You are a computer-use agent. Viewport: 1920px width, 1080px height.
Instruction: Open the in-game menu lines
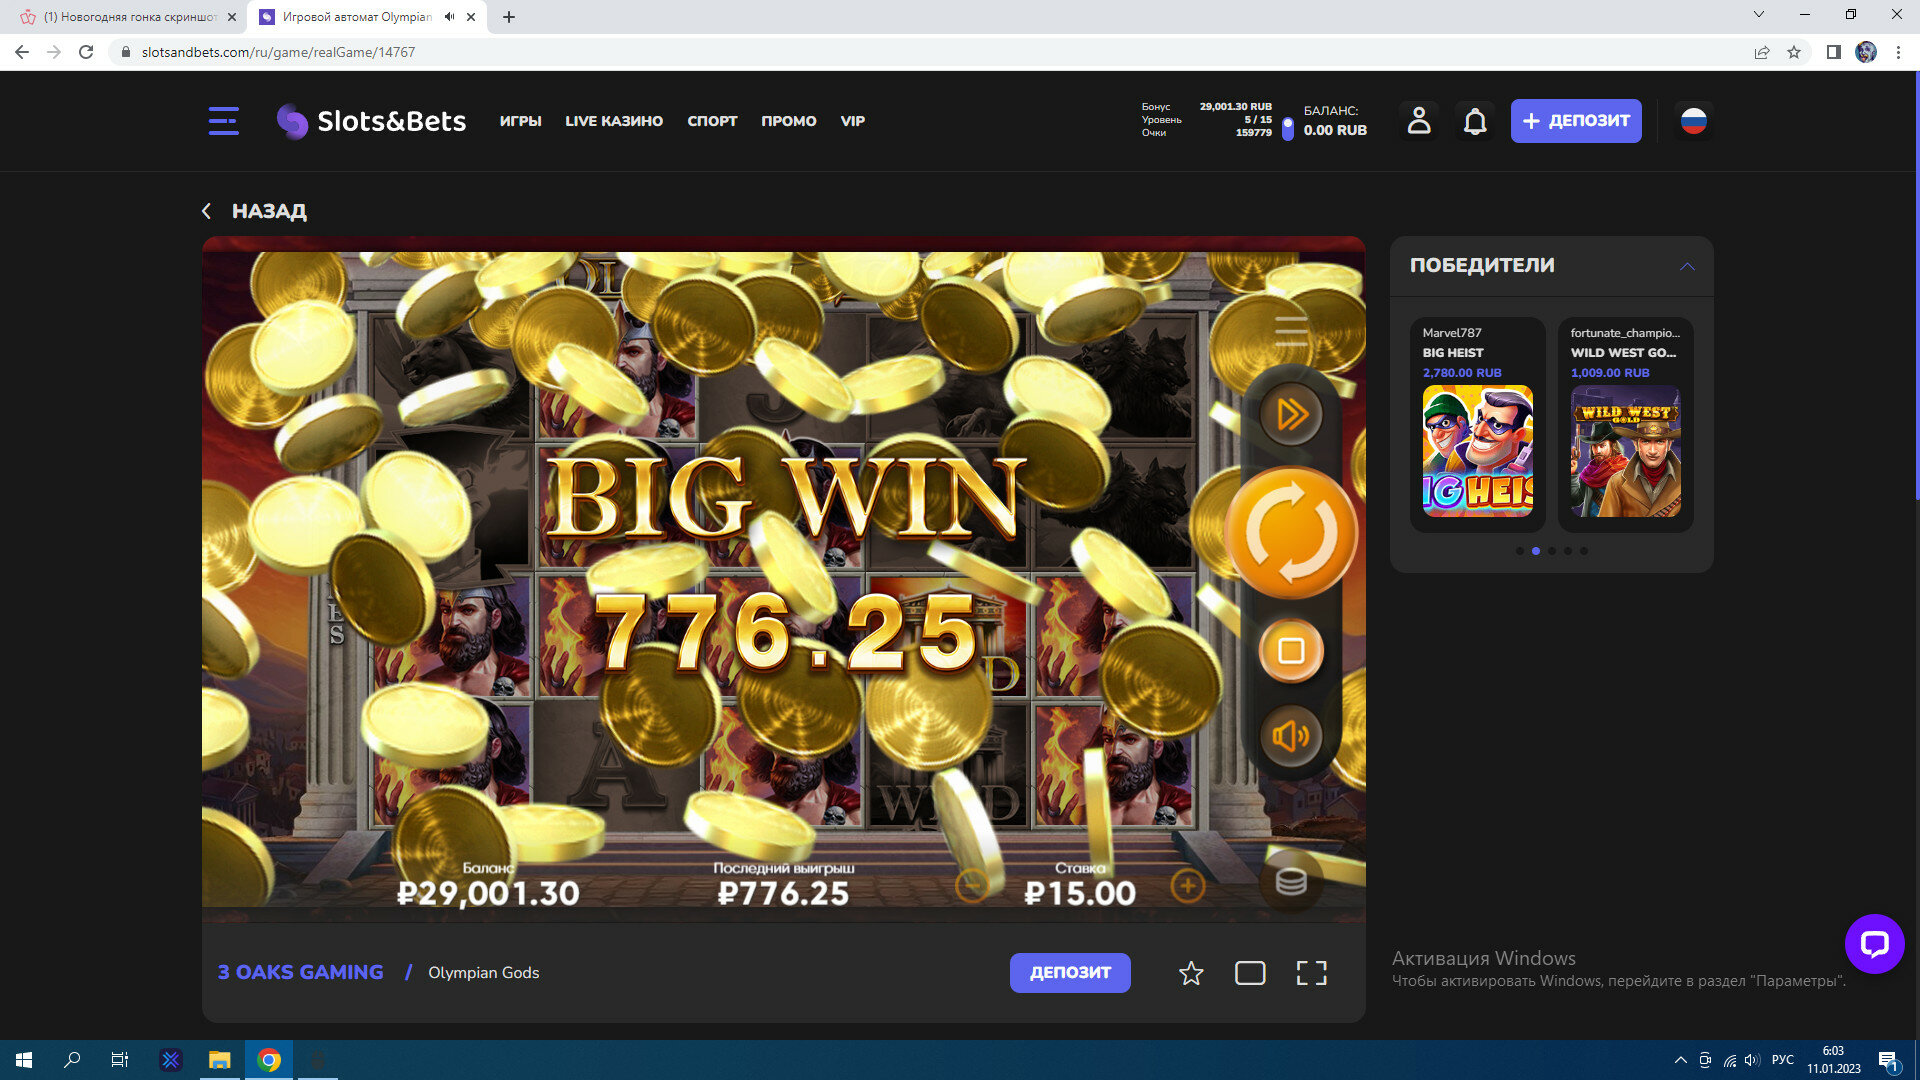click(1291, 330)
